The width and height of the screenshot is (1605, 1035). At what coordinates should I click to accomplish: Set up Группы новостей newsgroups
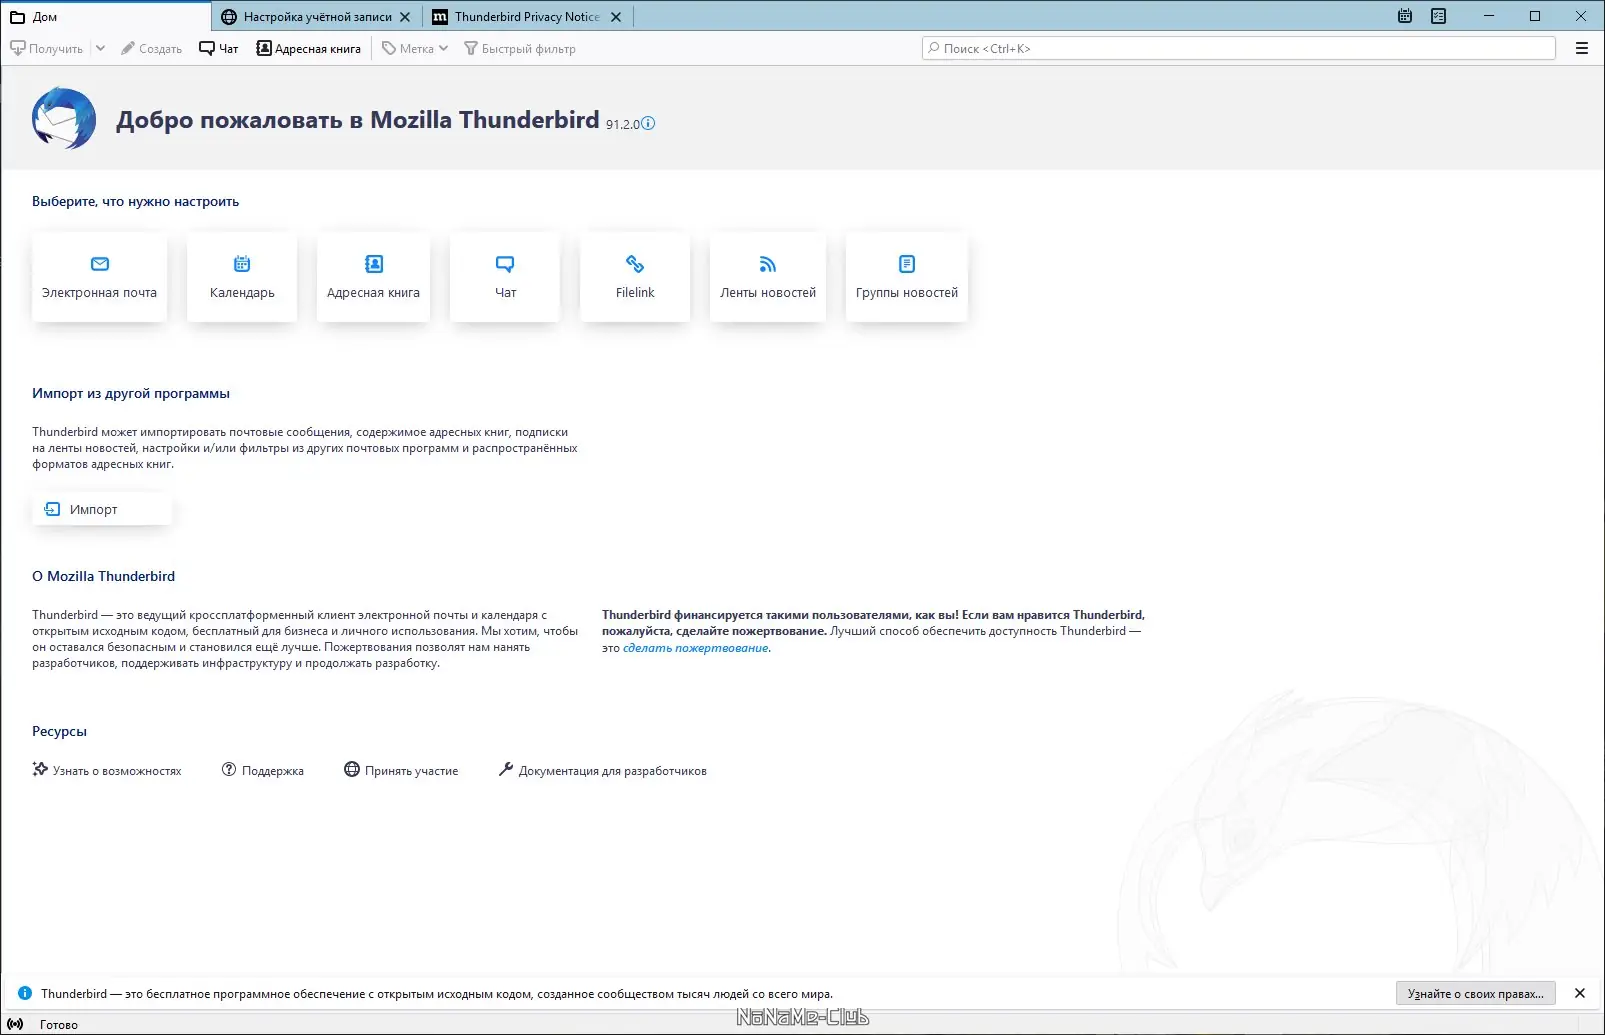(x=907, y=277)
